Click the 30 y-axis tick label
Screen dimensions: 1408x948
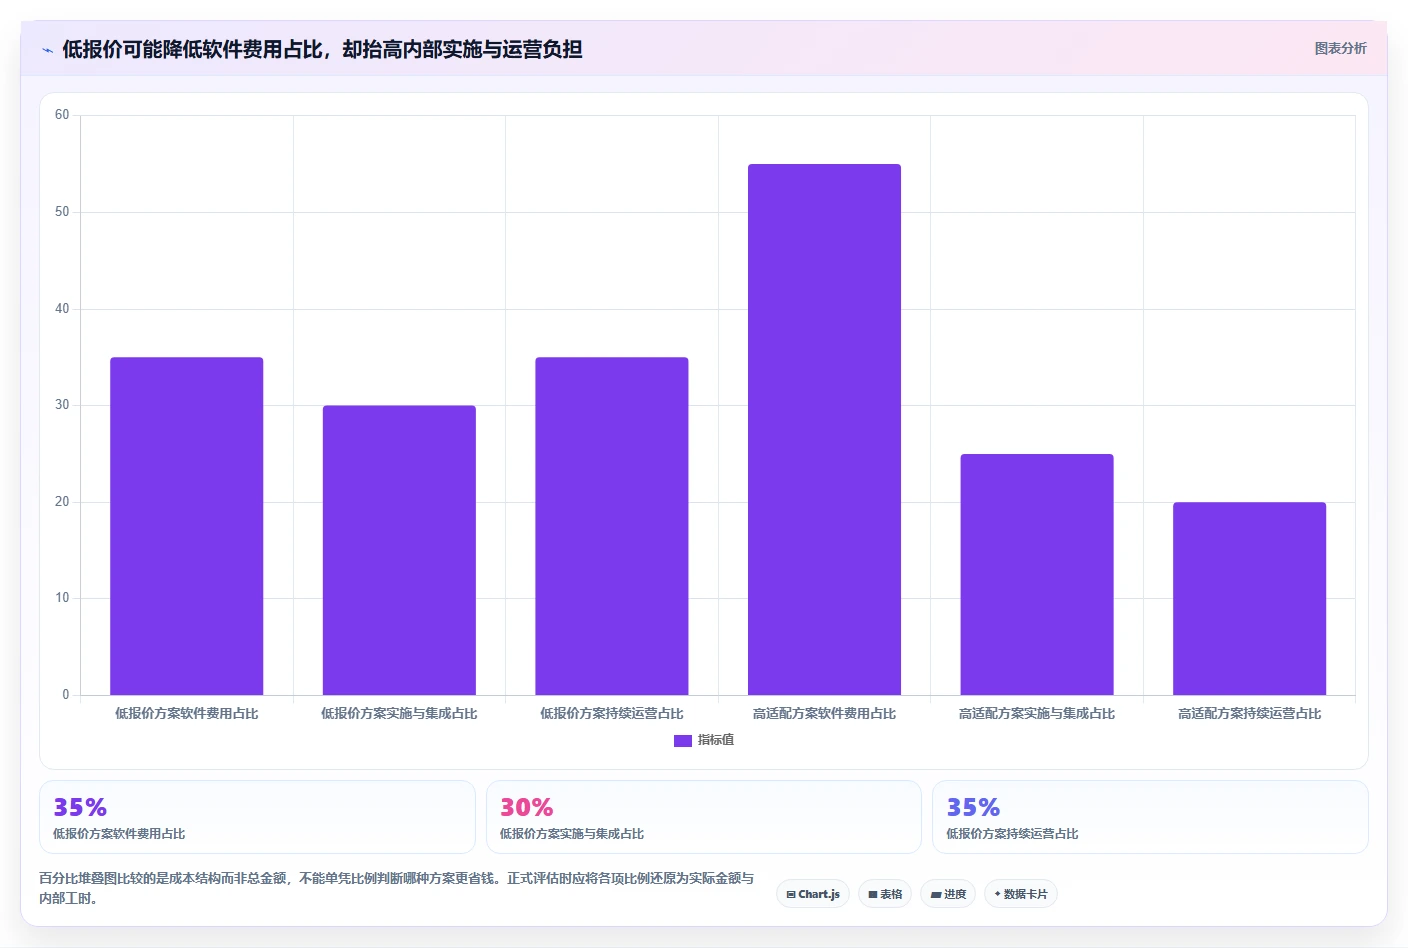(62, 405)
